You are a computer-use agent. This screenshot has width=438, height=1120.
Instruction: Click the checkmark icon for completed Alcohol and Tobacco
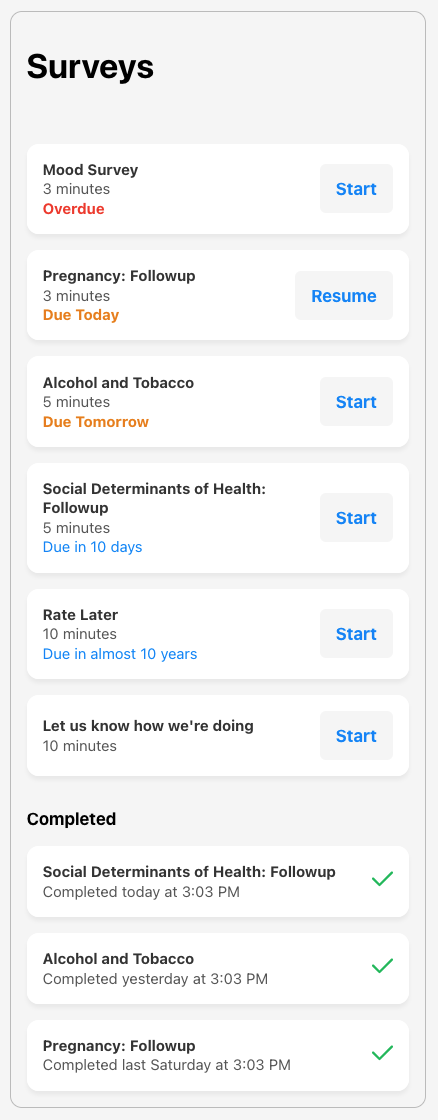click(382, 966)
